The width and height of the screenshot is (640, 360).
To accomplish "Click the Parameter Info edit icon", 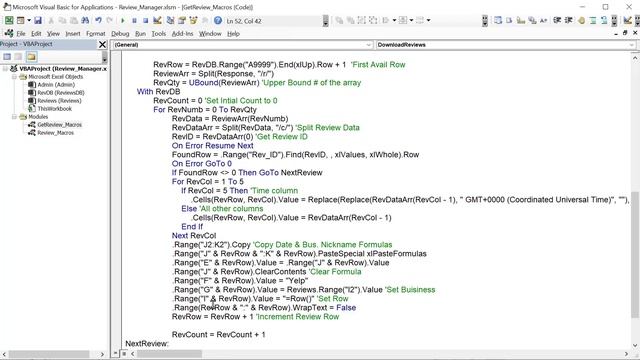I will (532, 20).
